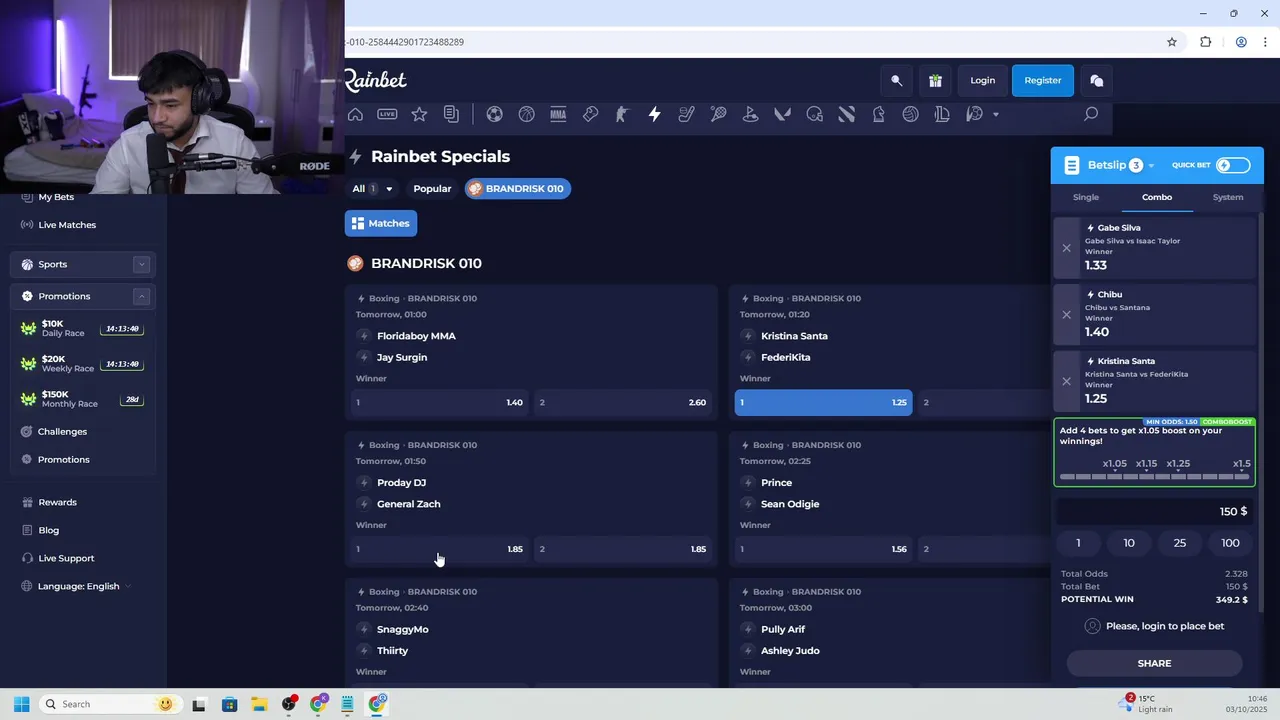1280x720 pixels.
Task: Select the boxing glove sport icon
Action: [590, 114]
